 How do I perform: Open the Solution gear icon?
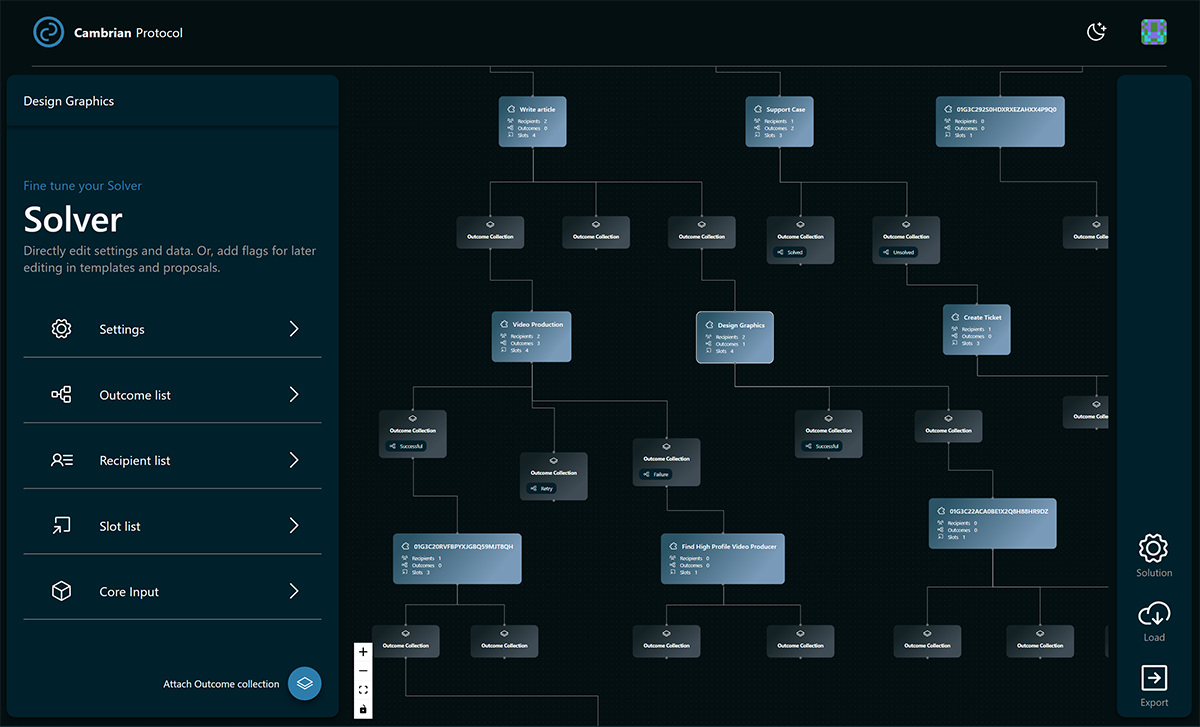pyautogui.click(x=1153, y=549)
